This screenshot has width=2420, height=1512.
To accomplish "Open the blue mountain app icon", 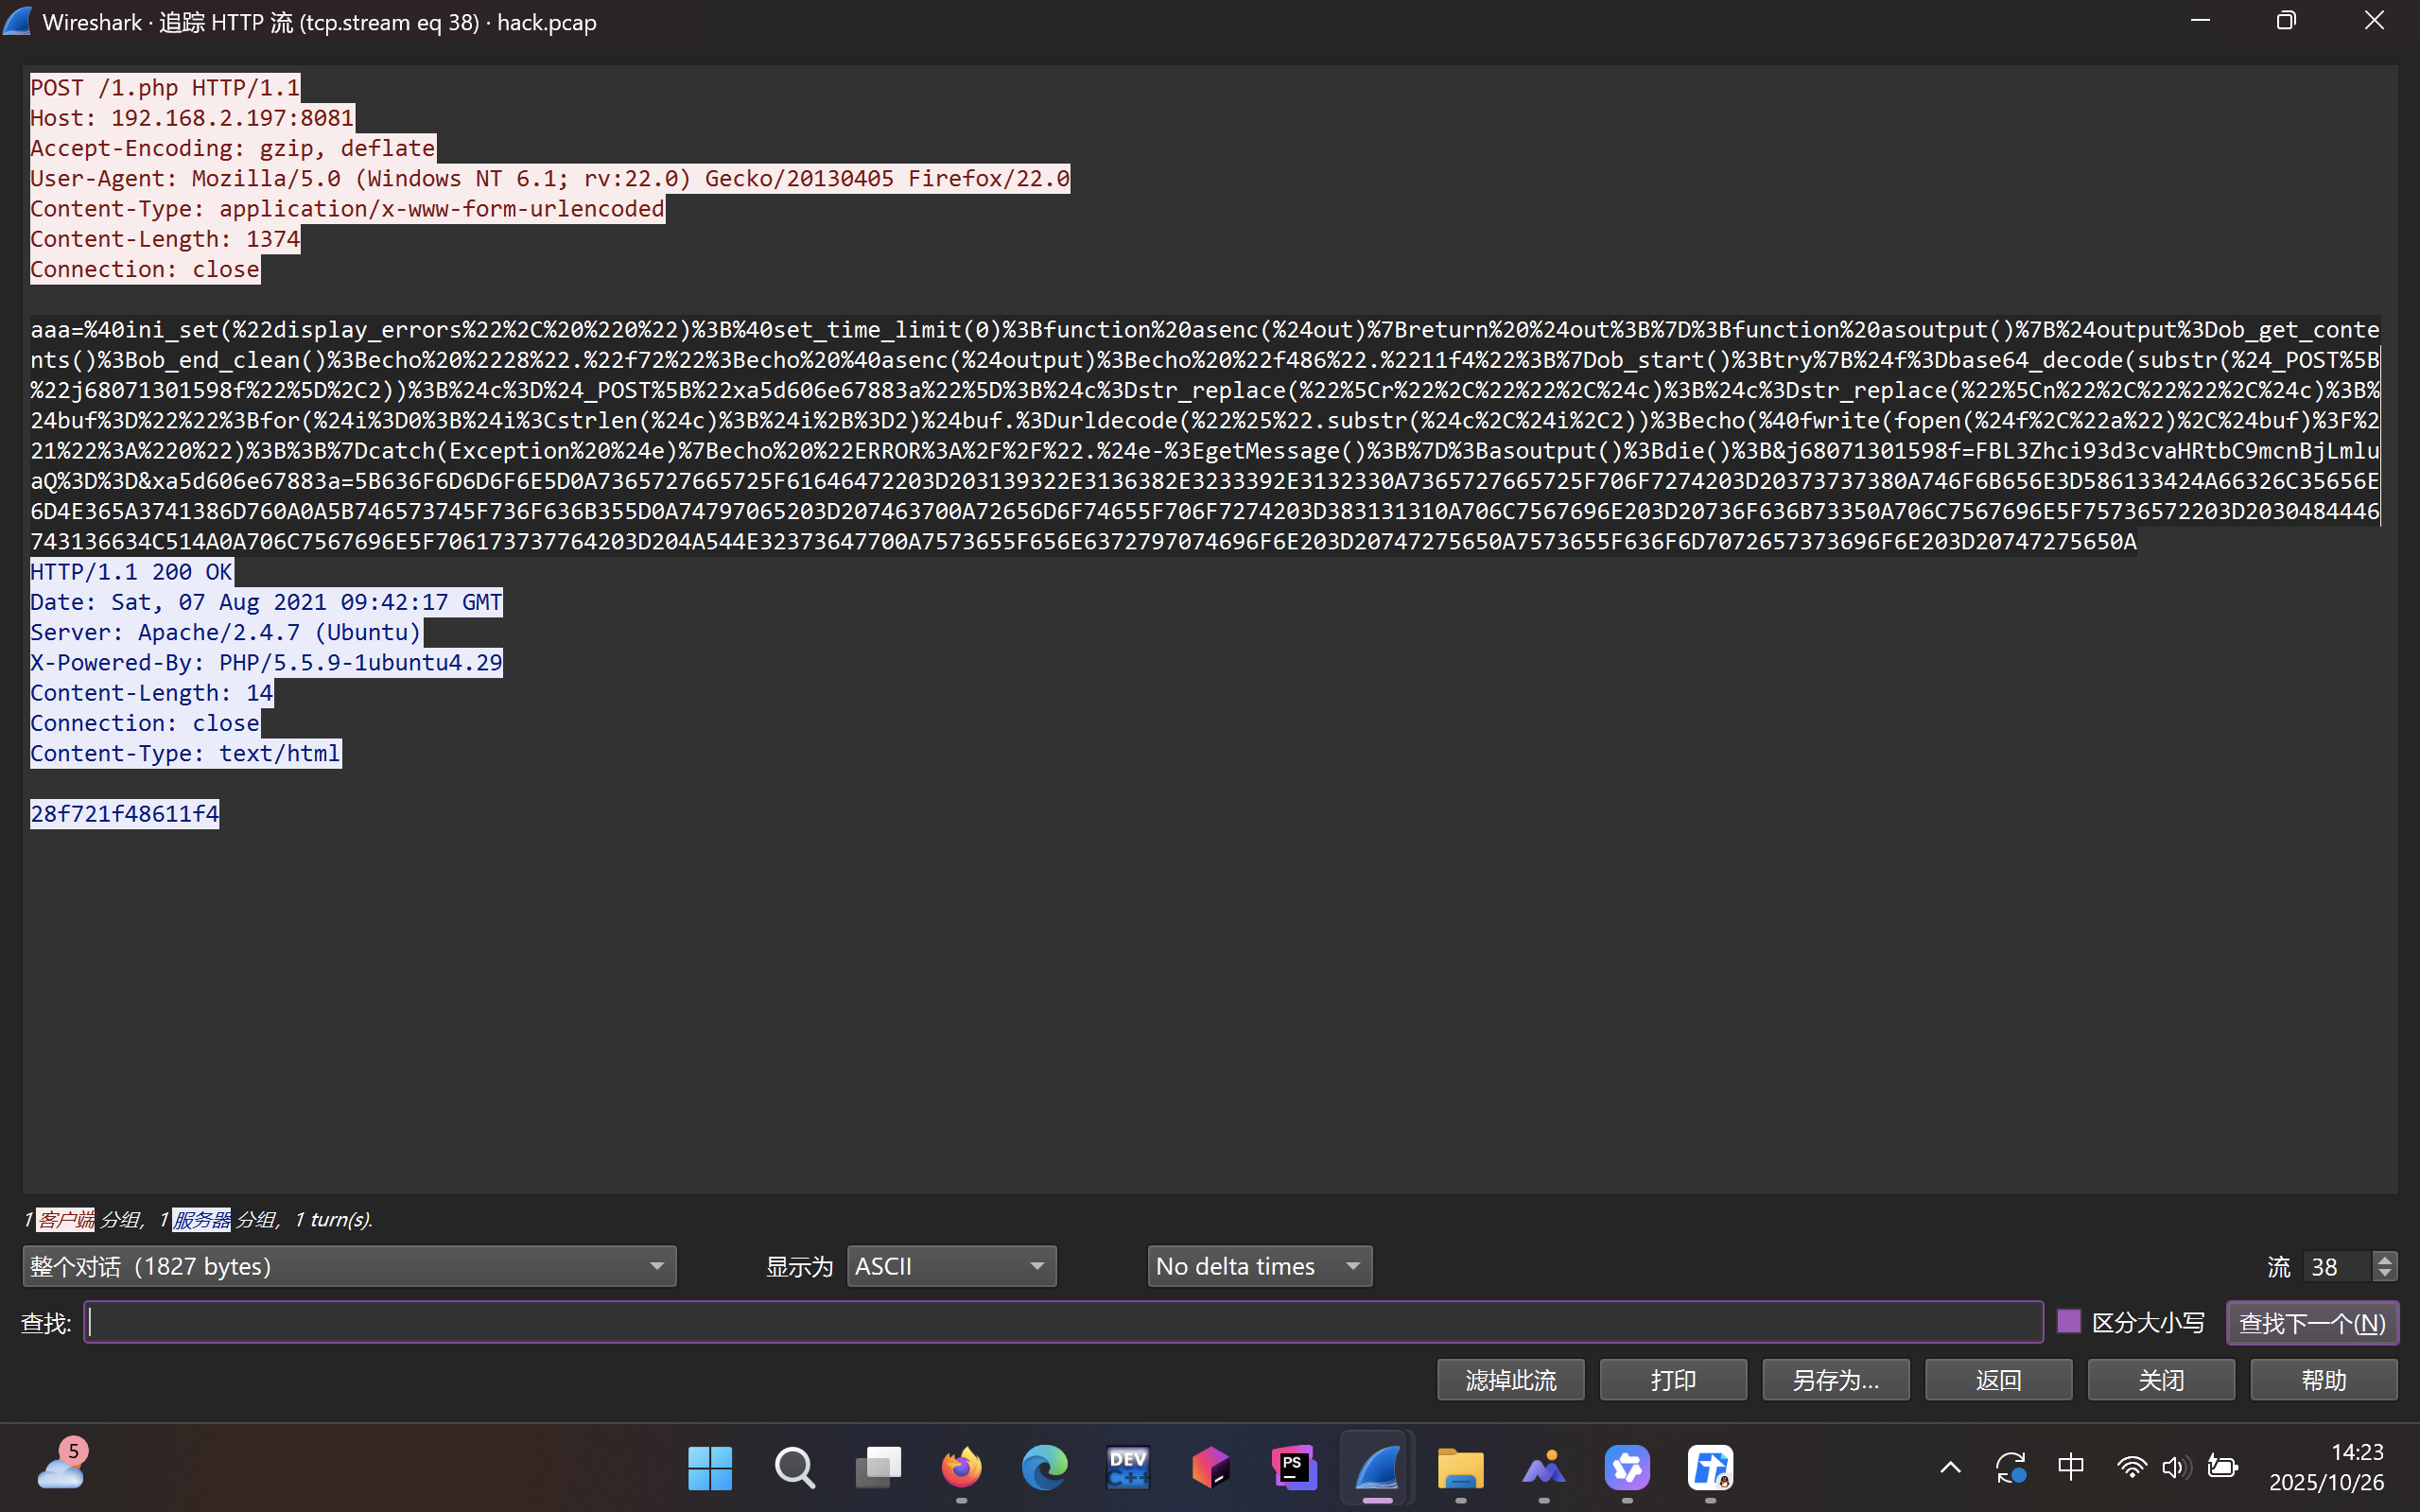I will [1544, 1467].
